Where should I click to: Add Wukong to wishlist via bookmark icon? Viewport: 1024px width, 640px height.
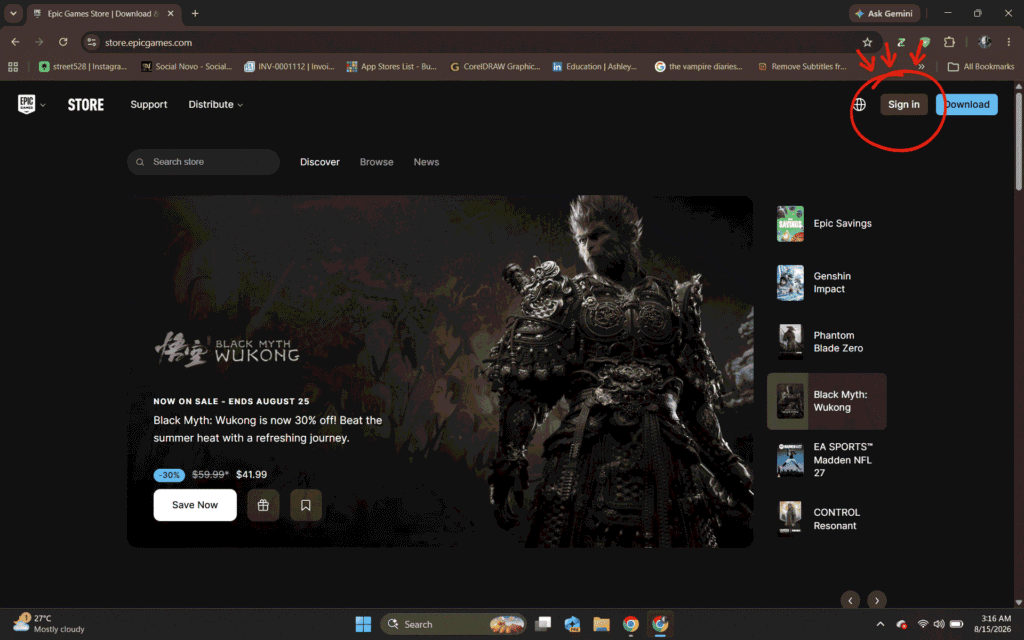click(306, 505)
